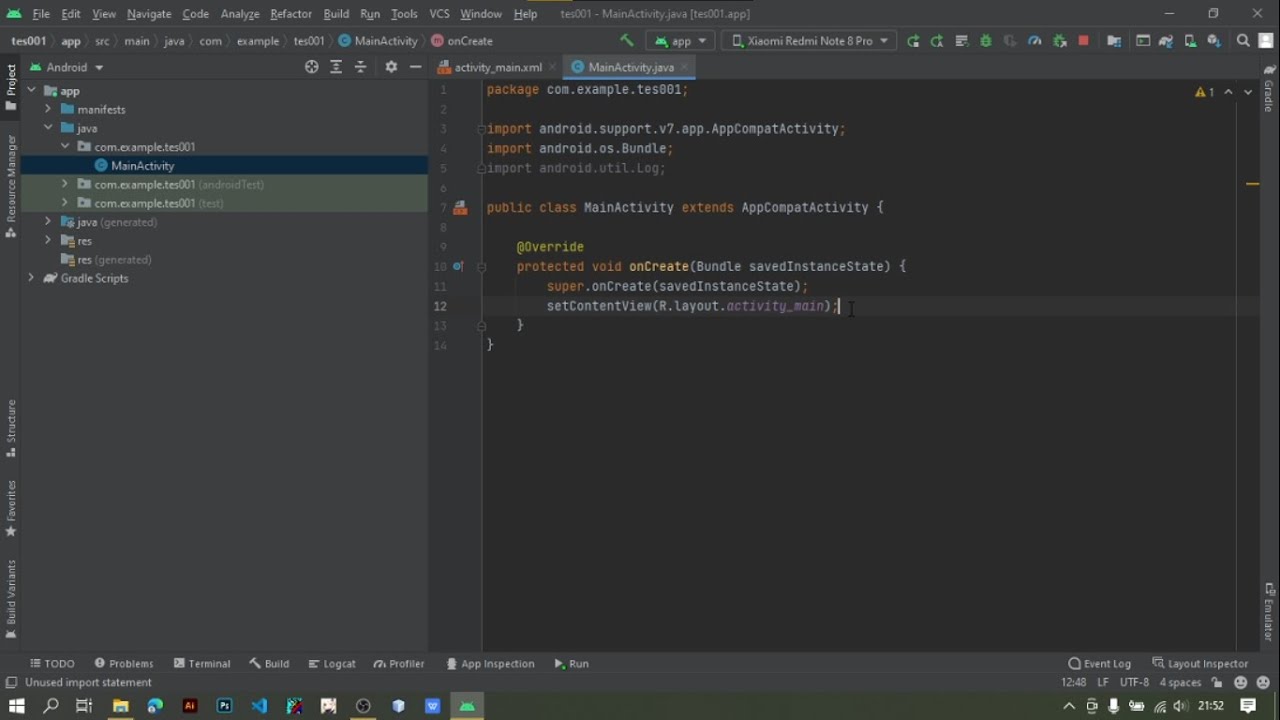Open the Event Log button

(1099, 664)
